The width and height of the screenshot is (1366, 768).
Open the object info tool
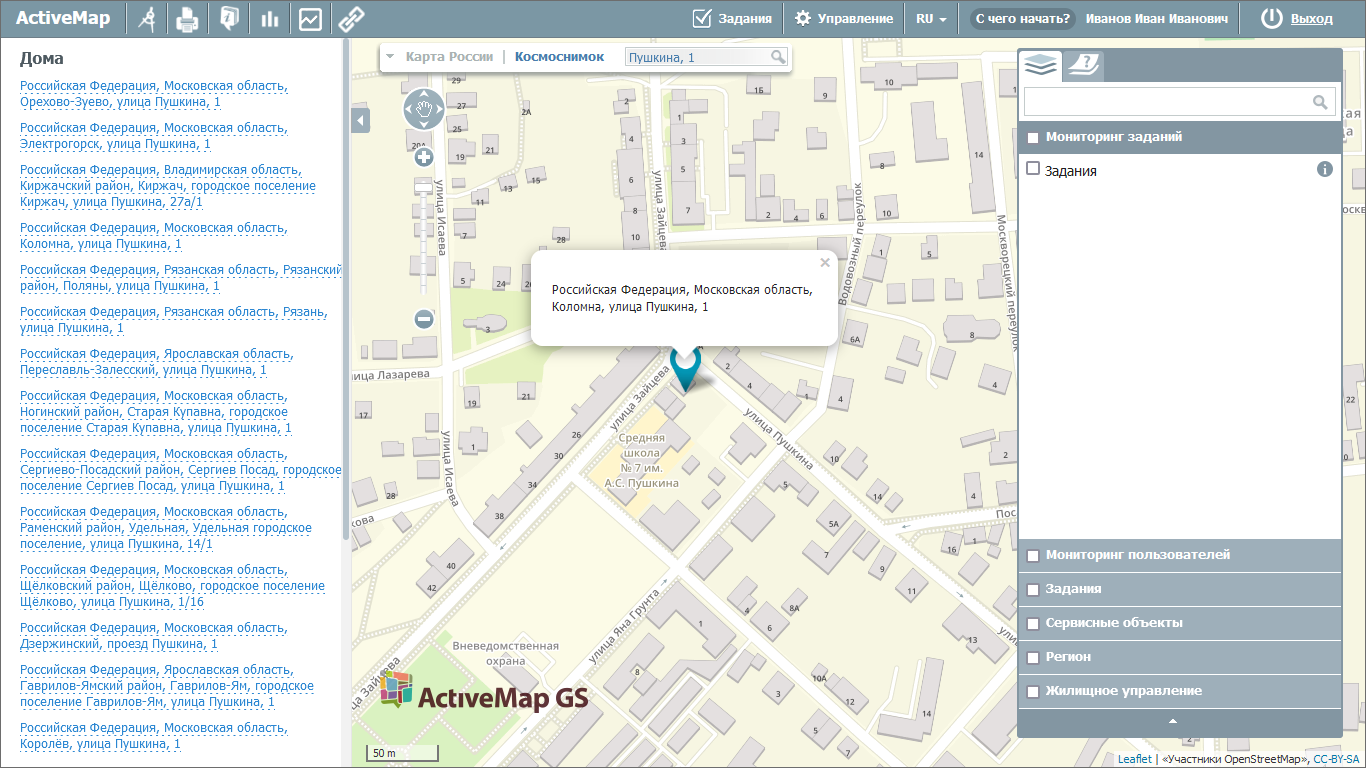tap(229, 19)
